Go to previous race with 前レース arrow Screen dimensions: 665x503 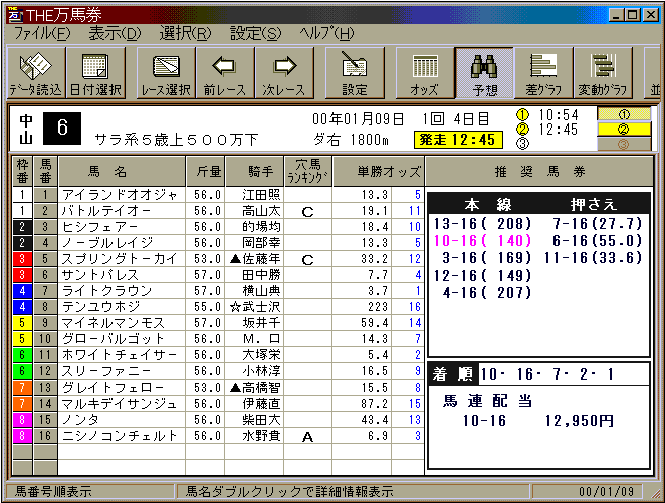[224, 73]
